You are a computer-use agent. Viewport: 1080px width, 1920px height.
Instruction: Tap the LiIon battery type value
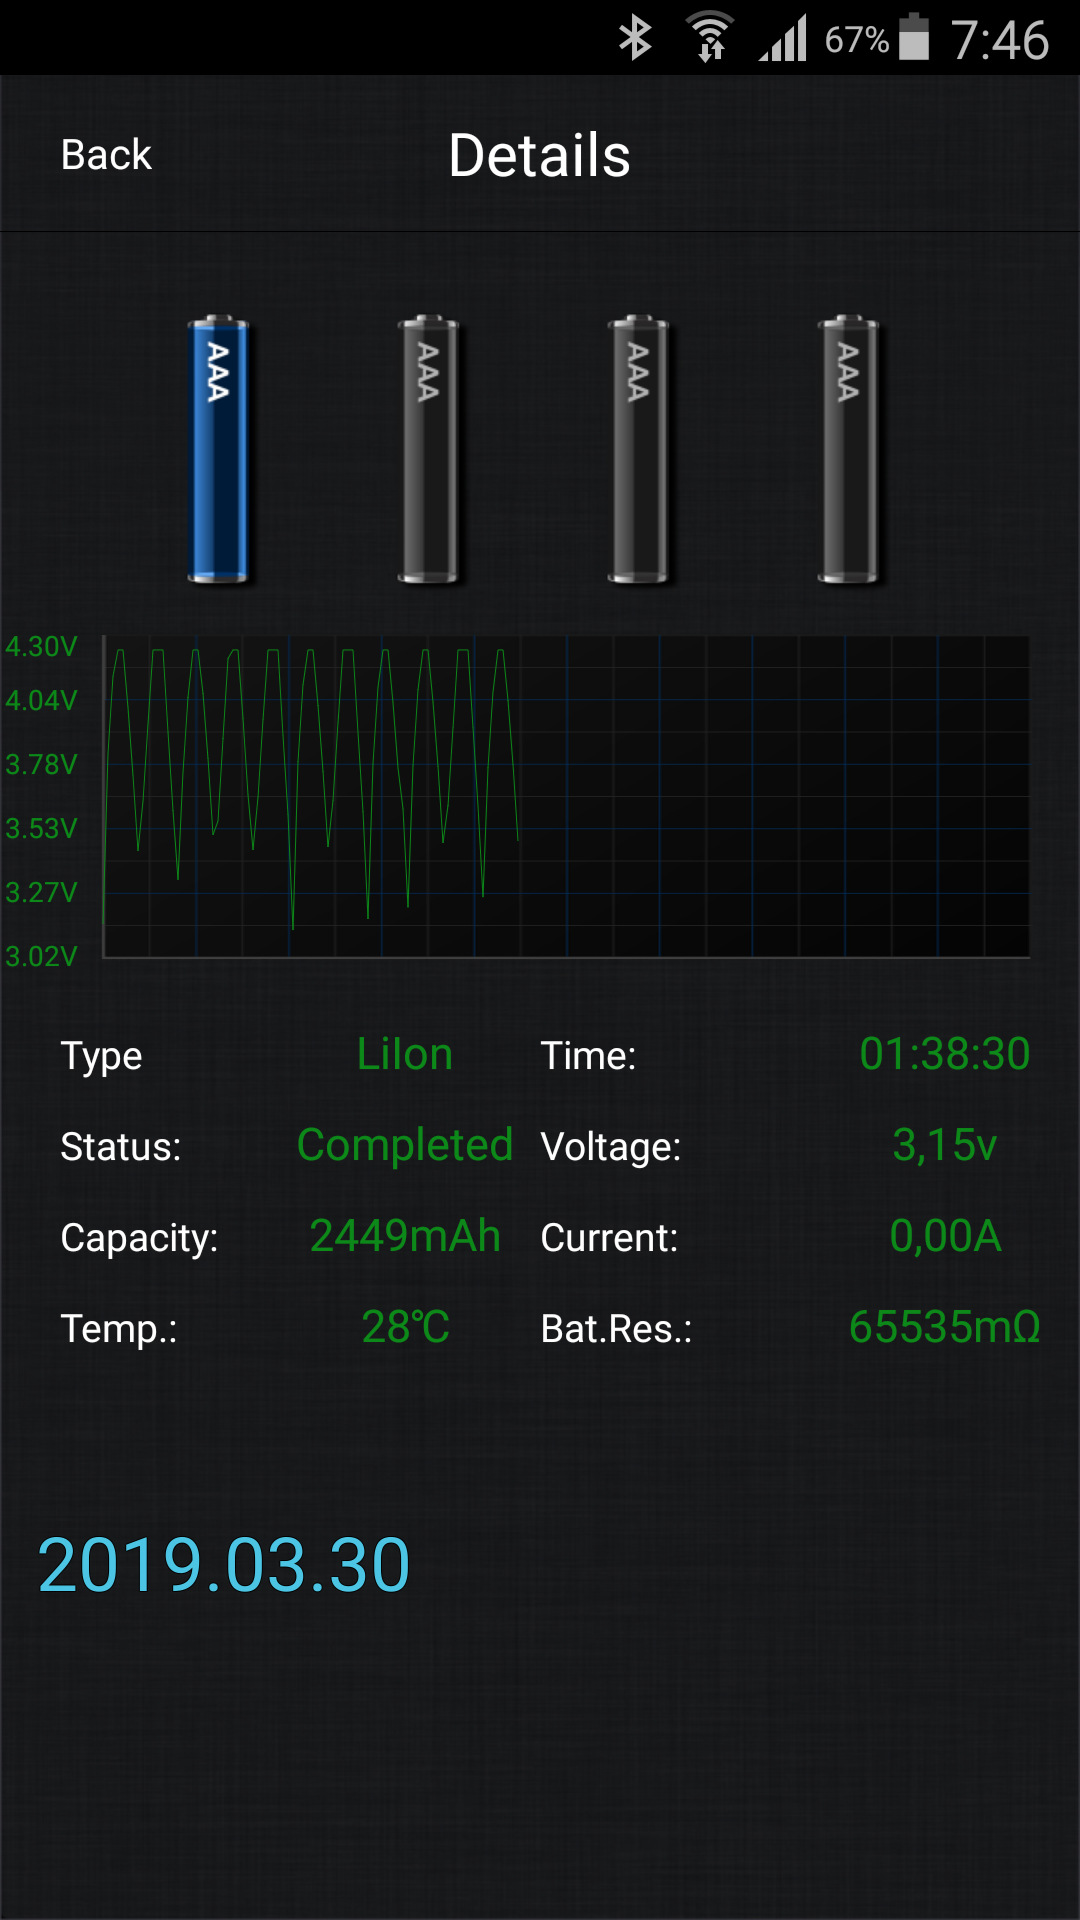coord(405,1055)
